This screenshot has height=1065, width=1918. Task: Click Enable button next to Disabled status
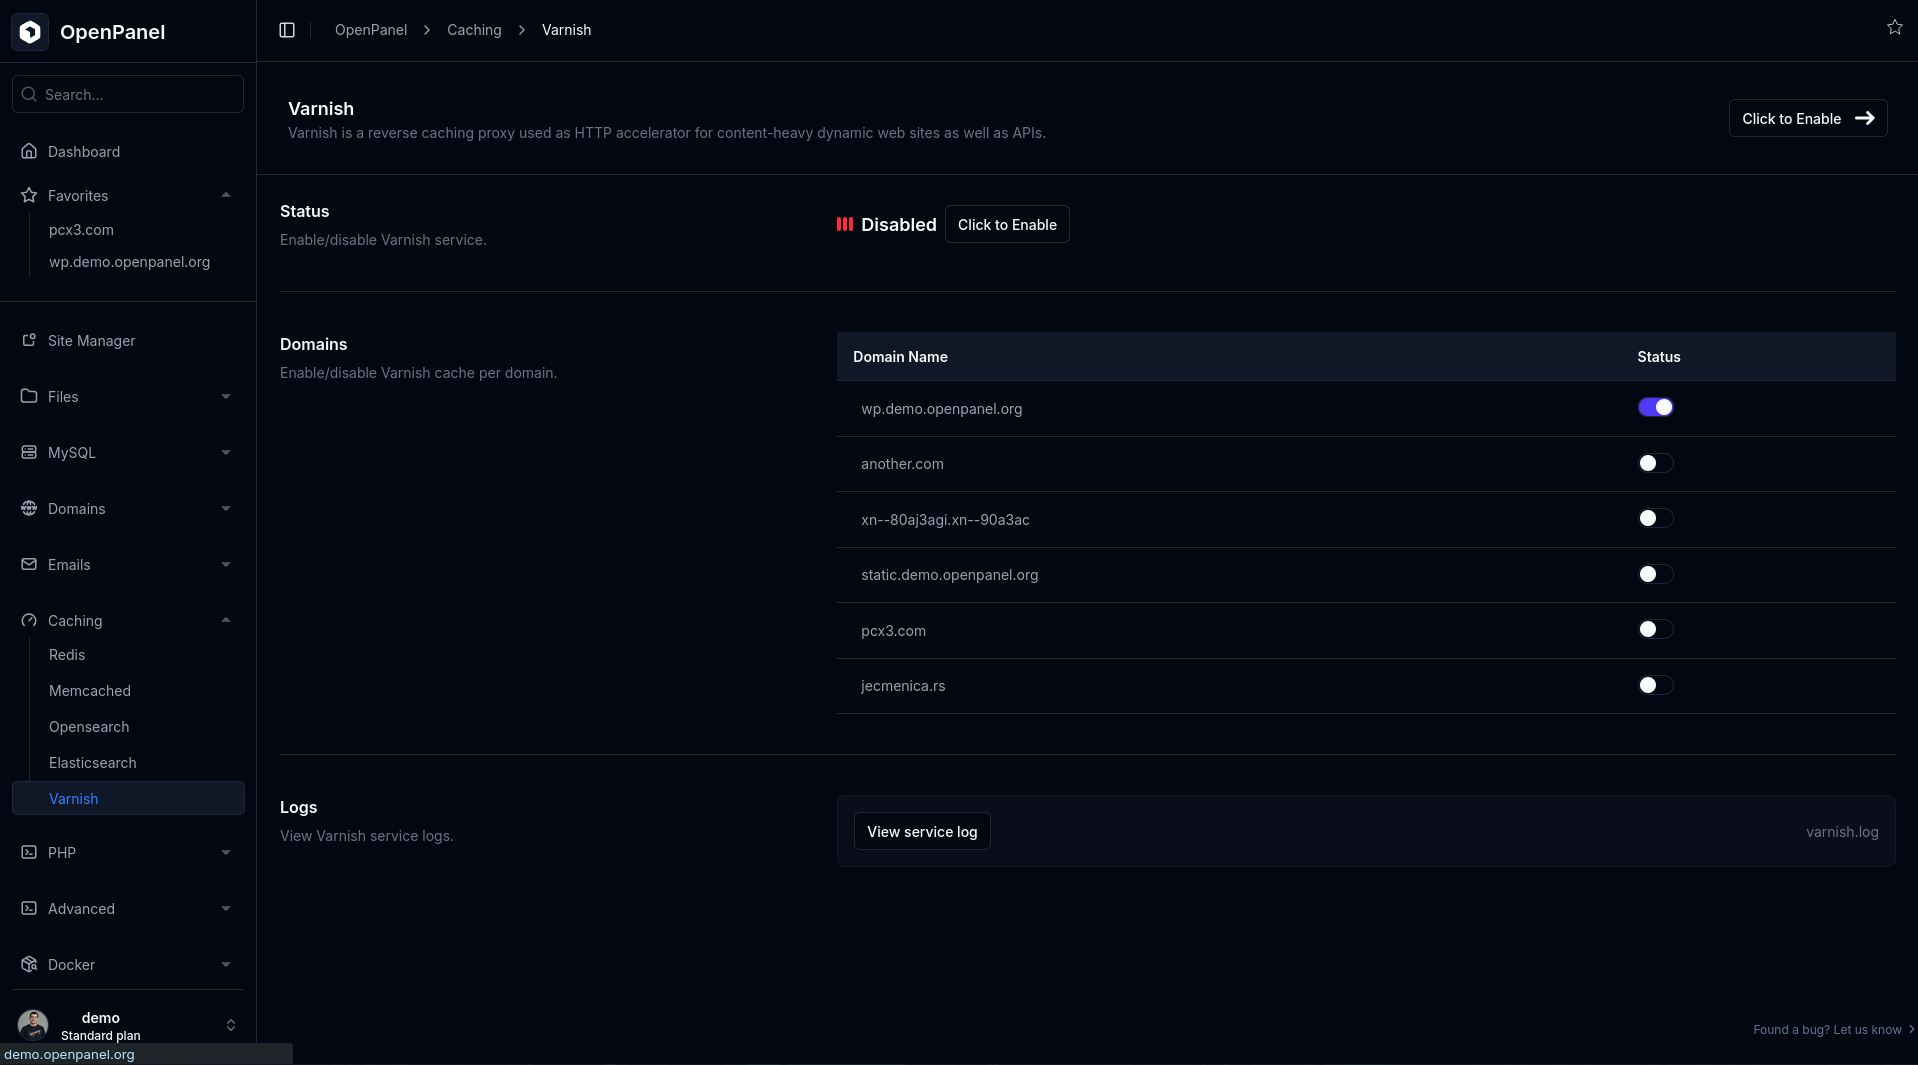pos(1007,224)
